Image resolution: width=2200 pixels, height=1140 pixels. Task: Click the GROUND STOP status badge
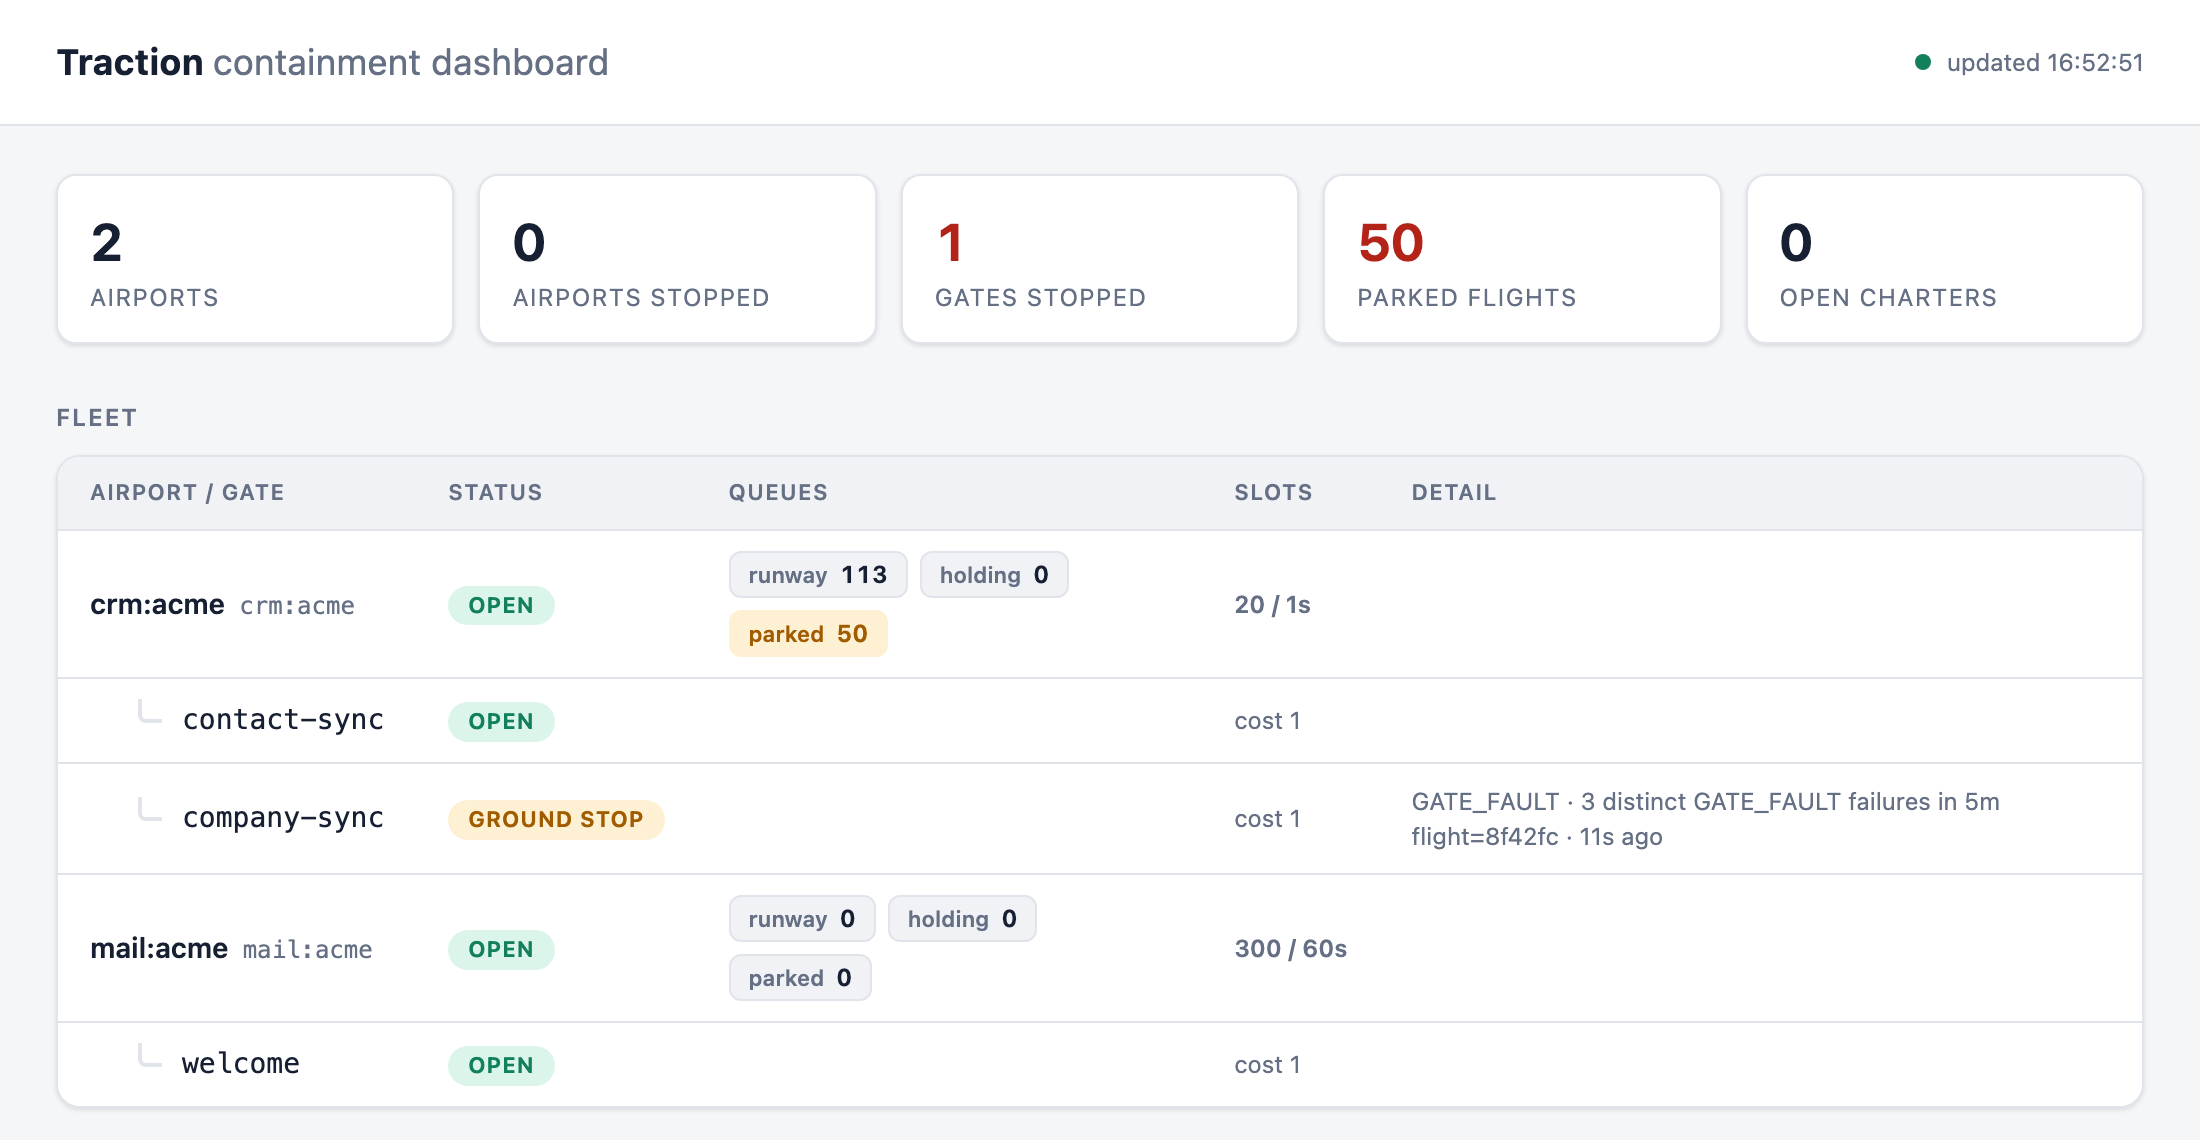point(556,820)
